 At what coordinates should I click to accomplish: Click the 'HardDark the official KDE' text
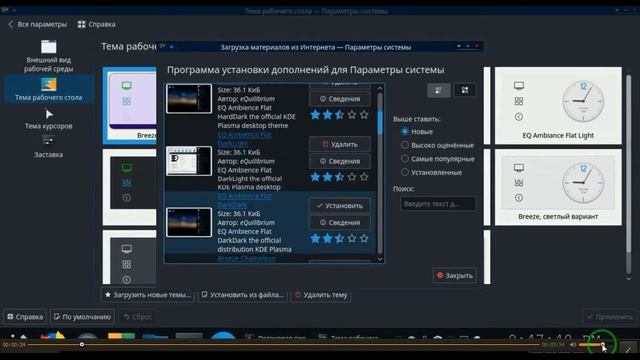[x=256, y=117]
